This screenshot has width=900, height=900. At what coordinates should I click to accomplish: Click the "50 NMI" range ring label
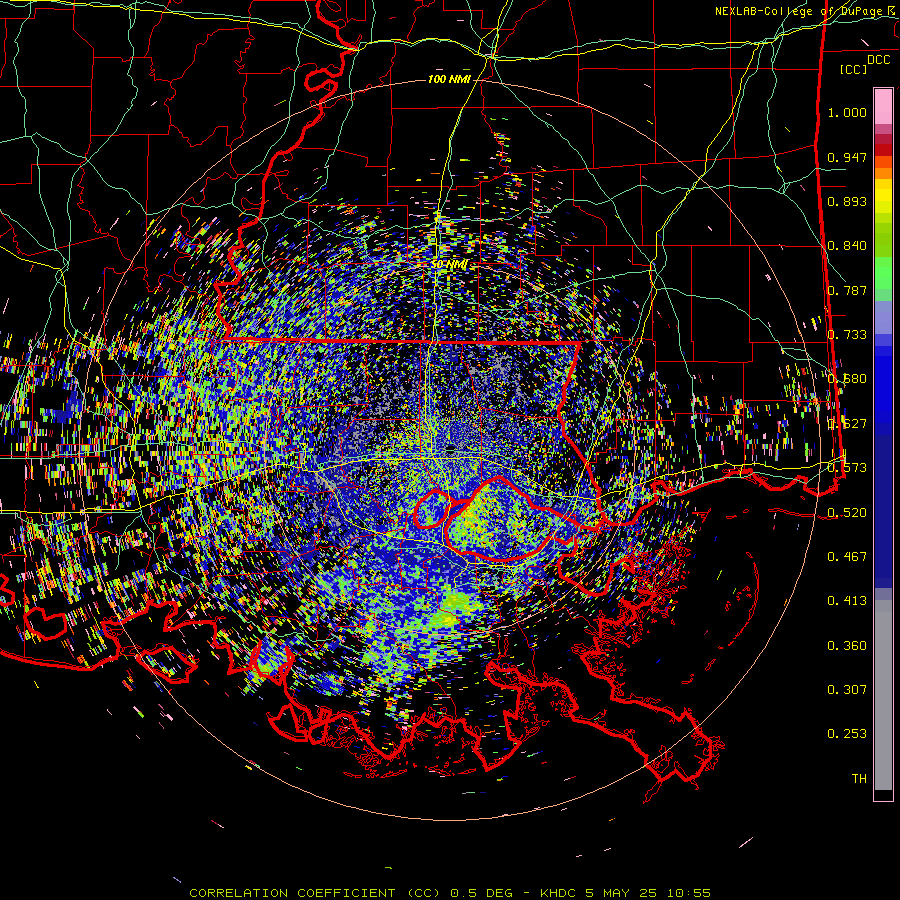pos(449,265)
